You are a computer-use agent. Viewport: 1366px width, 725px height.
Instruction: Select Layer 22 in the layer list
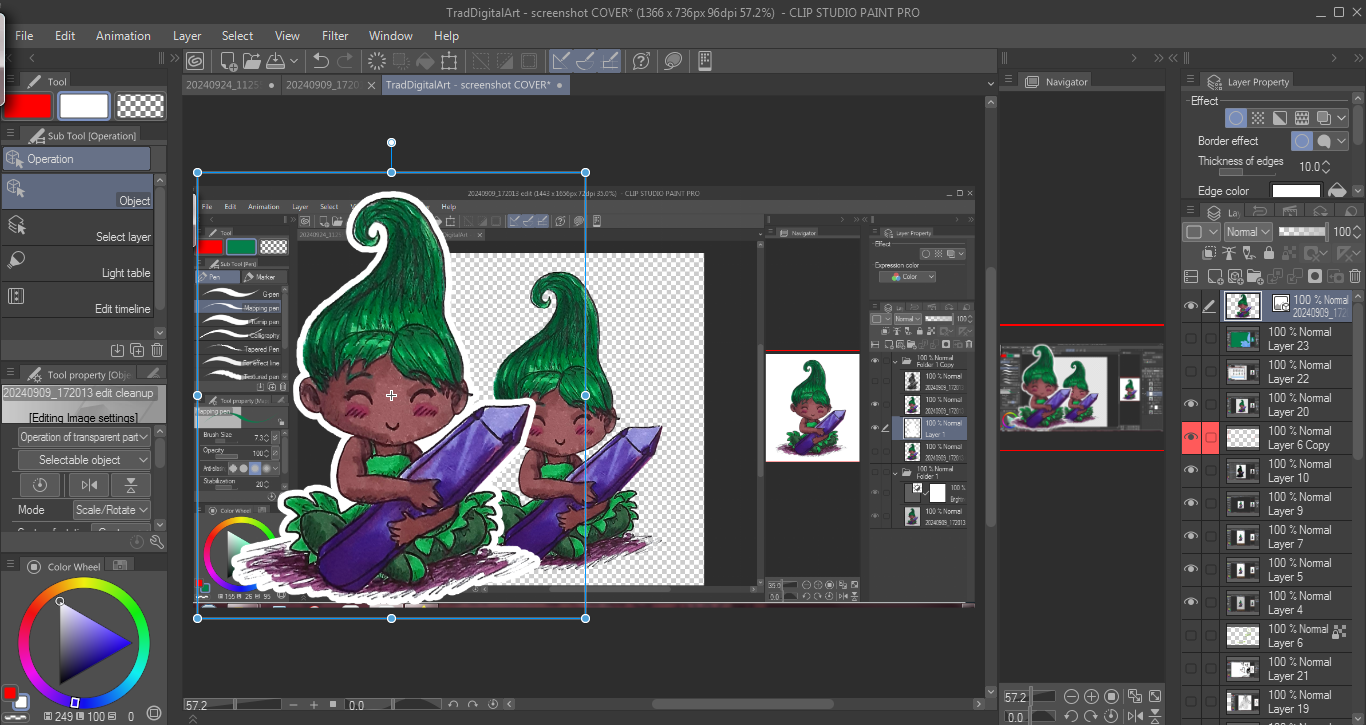[x=1287, y=372]
